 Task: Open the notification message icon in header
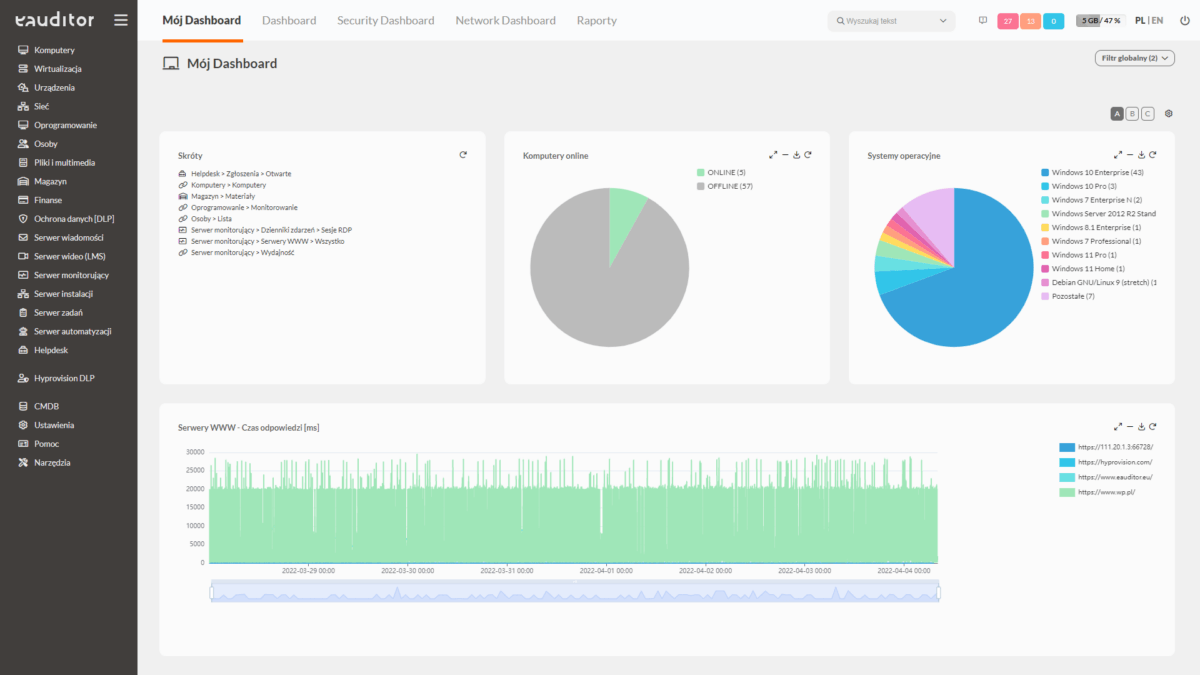(982, 20)
